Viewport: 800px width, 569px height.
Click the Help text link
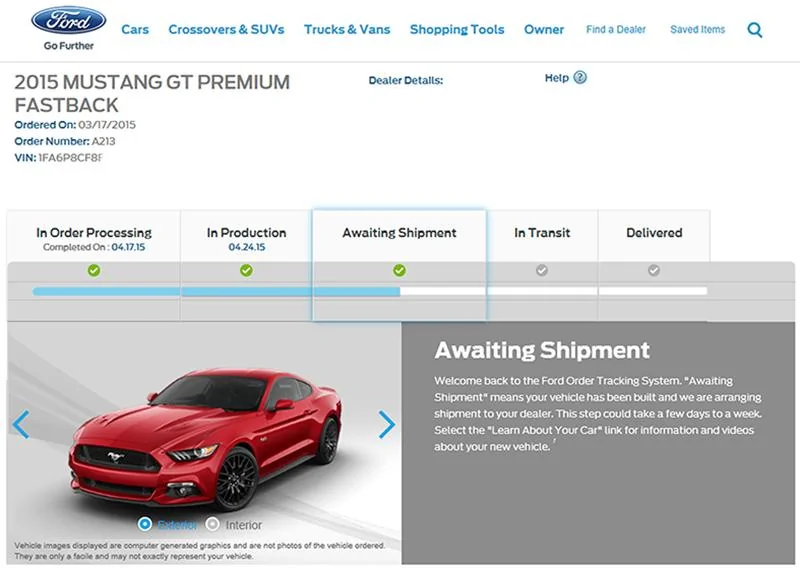click(x=557, y=78)
